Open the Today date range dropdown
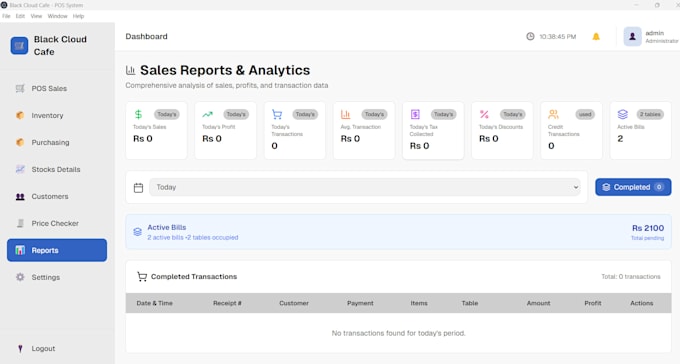680x364 pixels. click(x=365, y=187)
